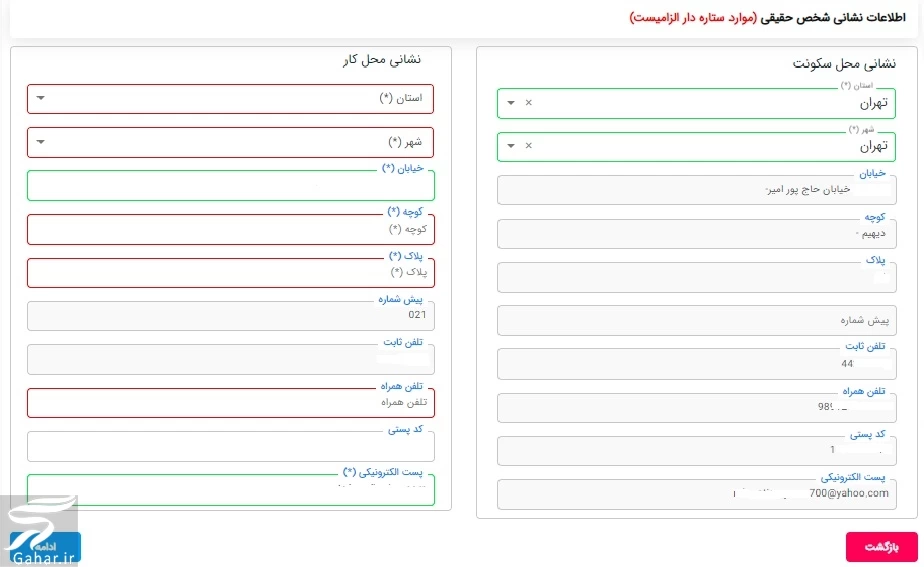Image resolution: width=924 pixels, height=567 pixels.
Task: Click the نشانی محل کار heading
Action: (x=382, y=60)
